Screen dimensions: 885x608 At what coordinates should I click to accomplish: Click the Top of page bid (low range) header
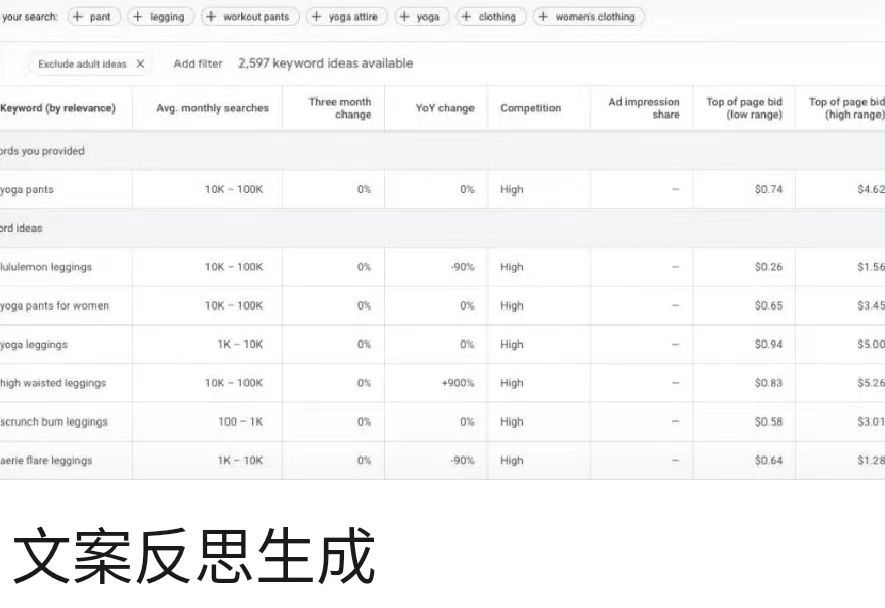point(743,107)
